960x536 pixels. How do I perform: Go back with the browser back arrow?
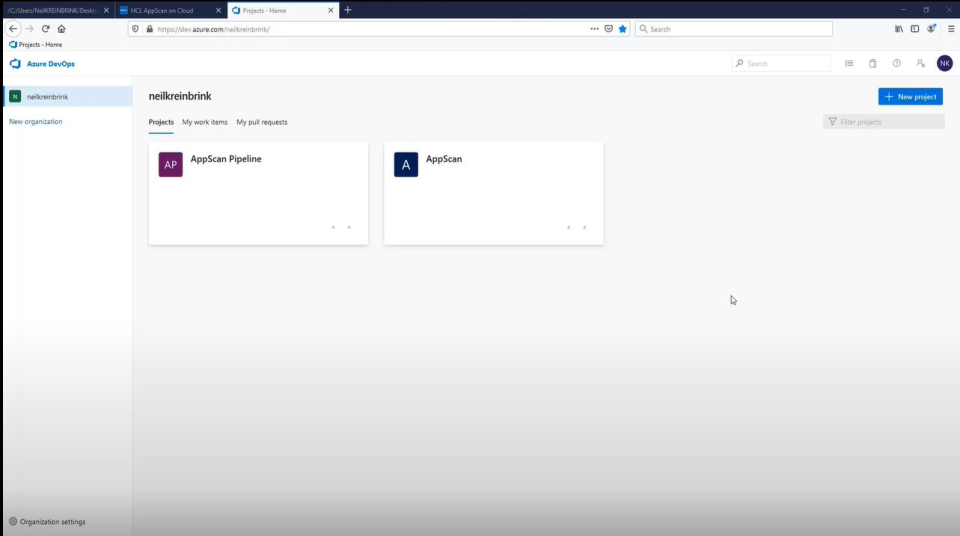coord(13,29)
